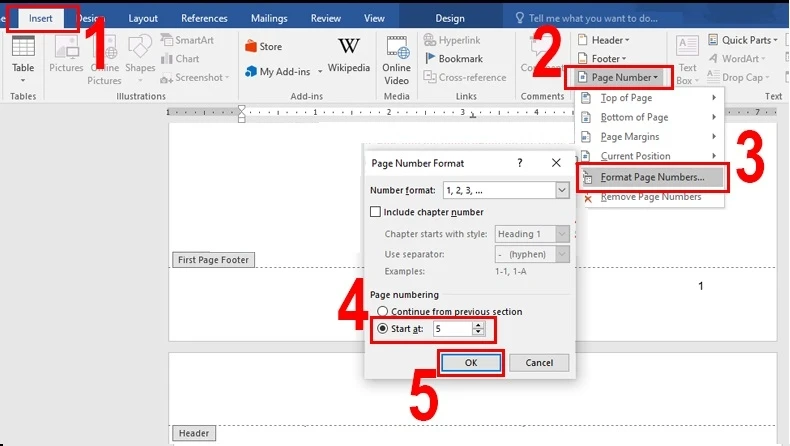The height and width of the screenshot is (446, 790).
Task: Enable Include chapter number checkbox
Action: tap(376, 212)
